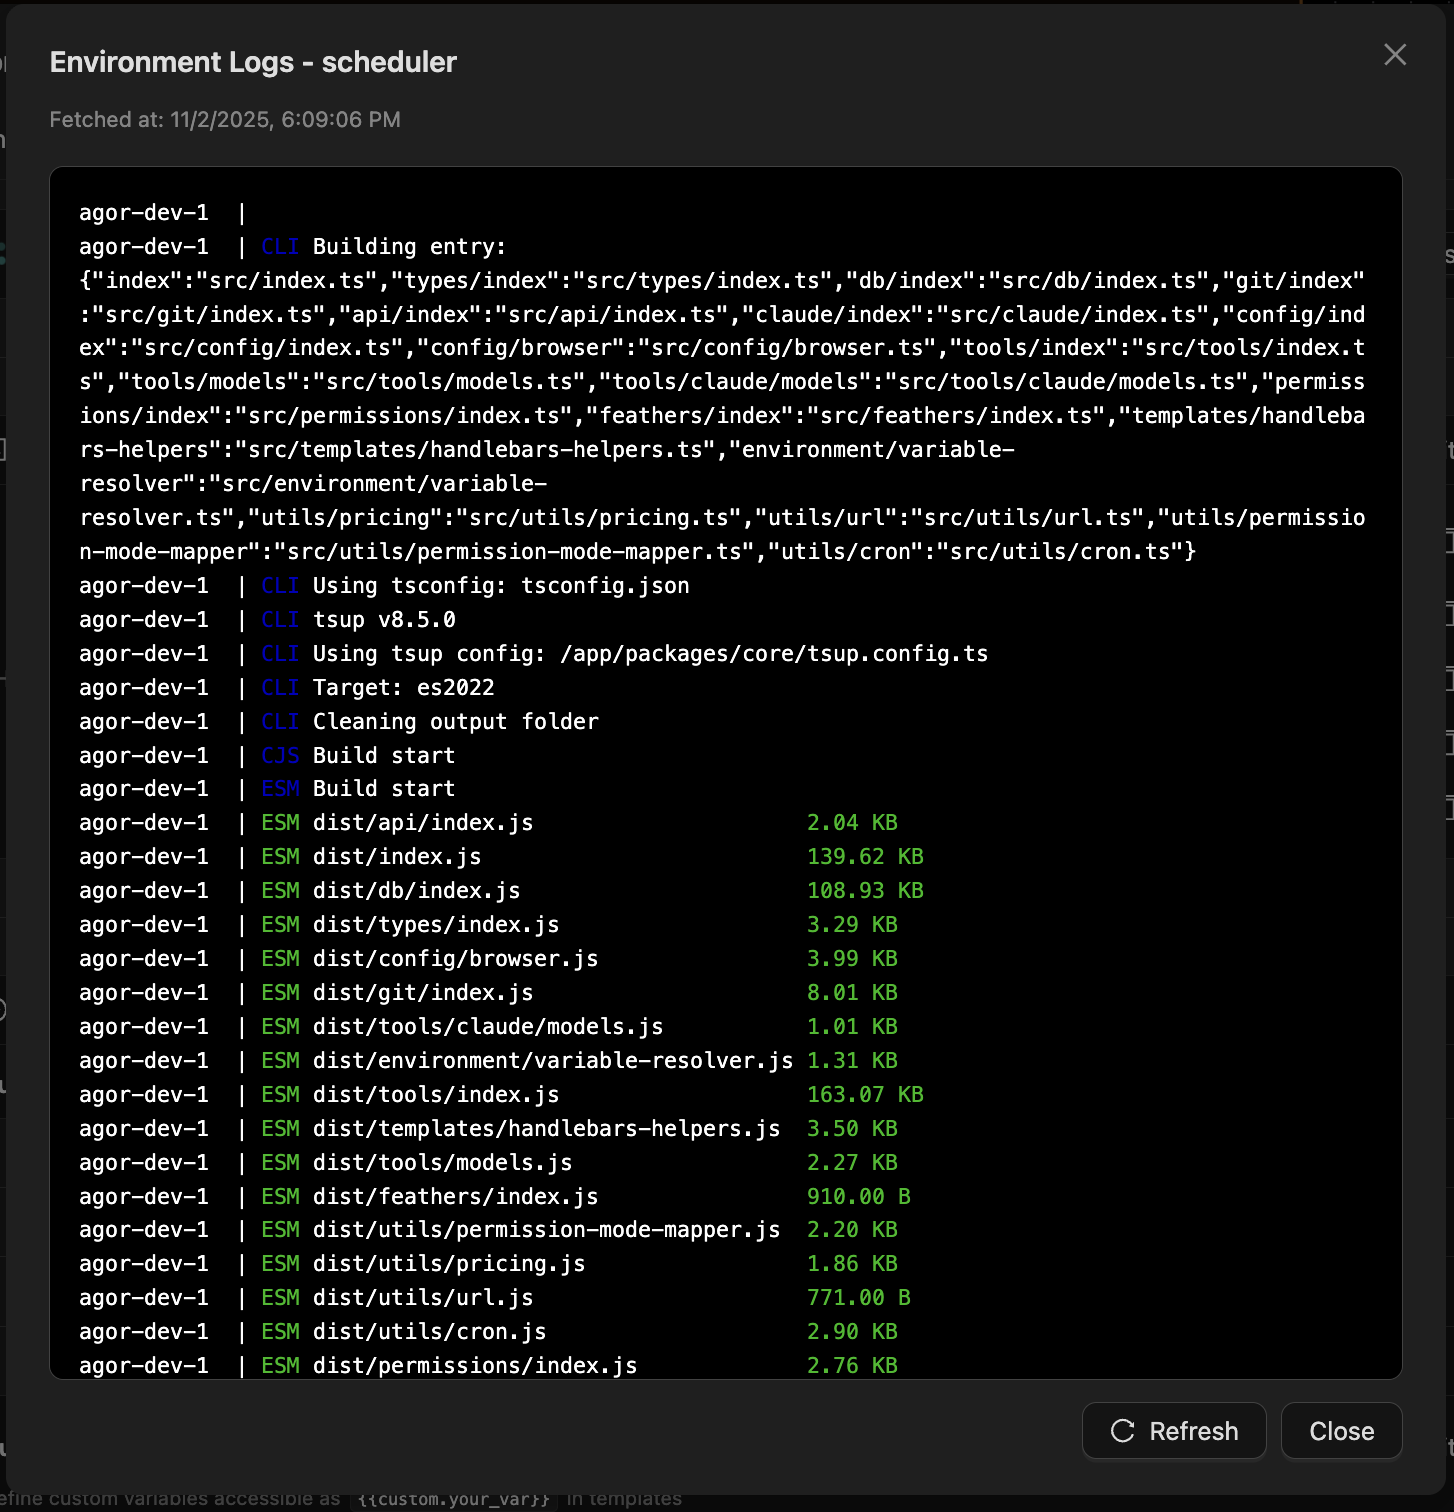Click the X close icon
Viewport: 1454px width, 1512px height.
[1395, 55]
